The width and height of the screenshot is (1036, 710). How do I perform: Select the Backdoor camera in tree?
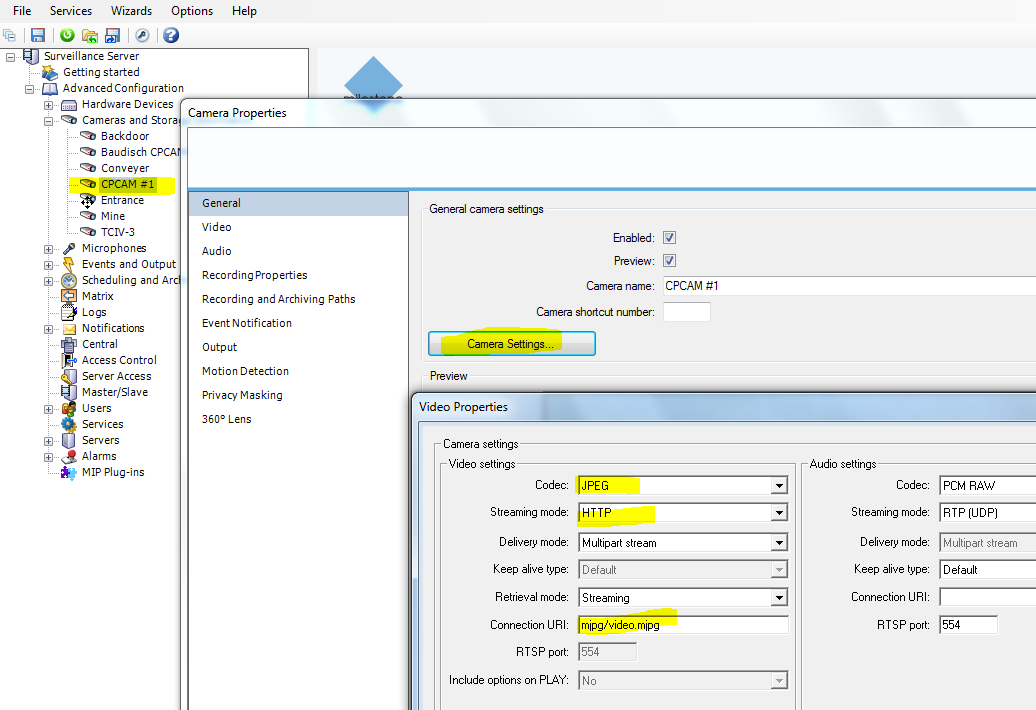(124, 136)
